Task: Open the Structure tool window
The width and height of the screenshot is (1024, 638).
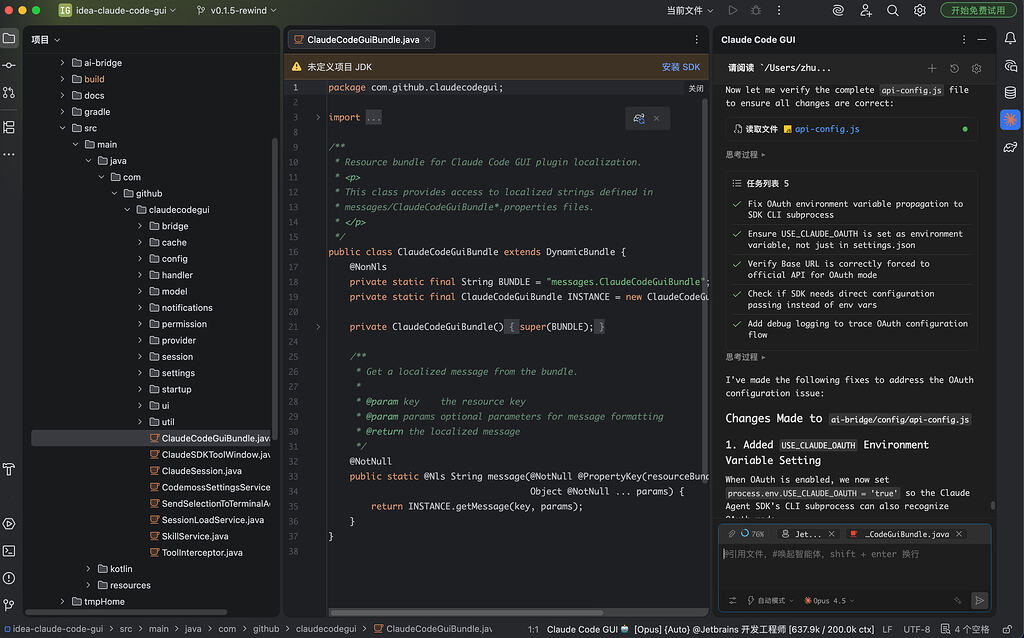Action: click(x=9, y=127)
